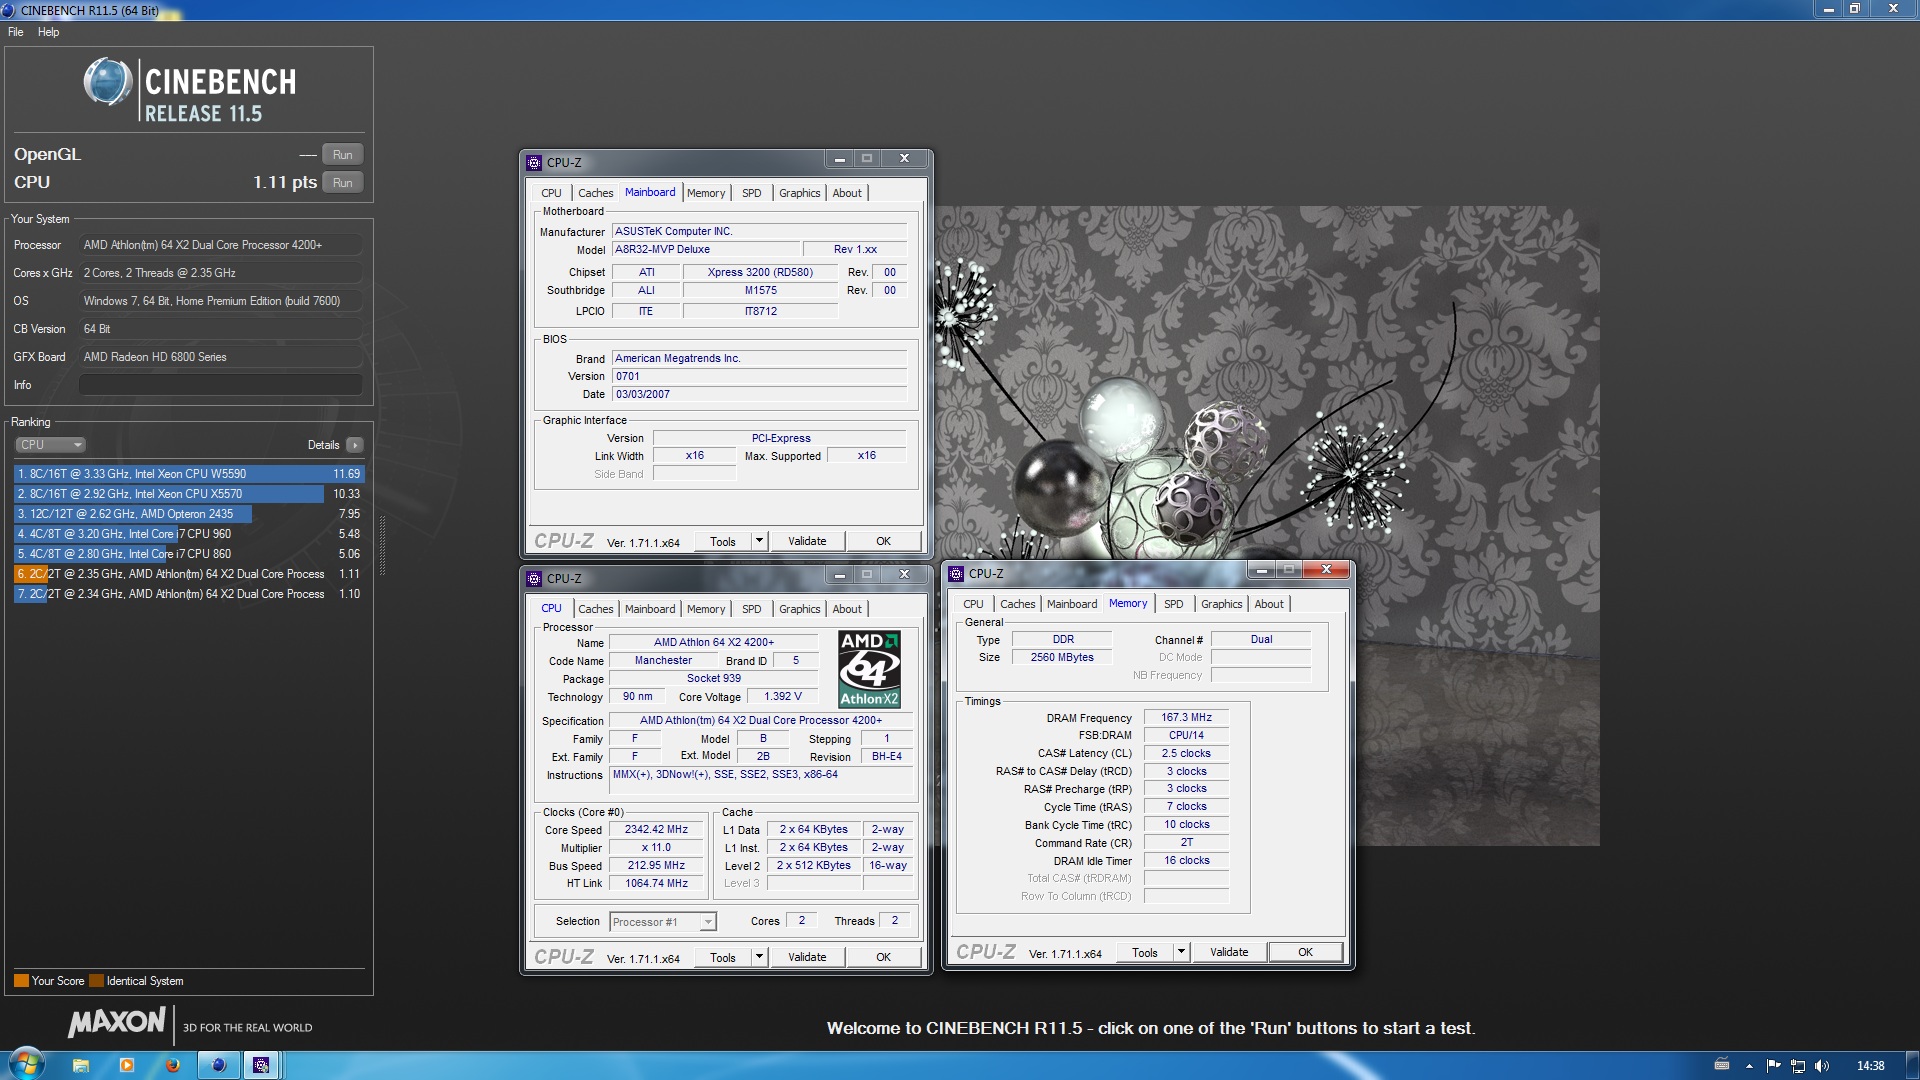Open SPD tab in the Mainboard CPU-Z window
This screenshot has height=1080, width=1920.
[752, 193]
